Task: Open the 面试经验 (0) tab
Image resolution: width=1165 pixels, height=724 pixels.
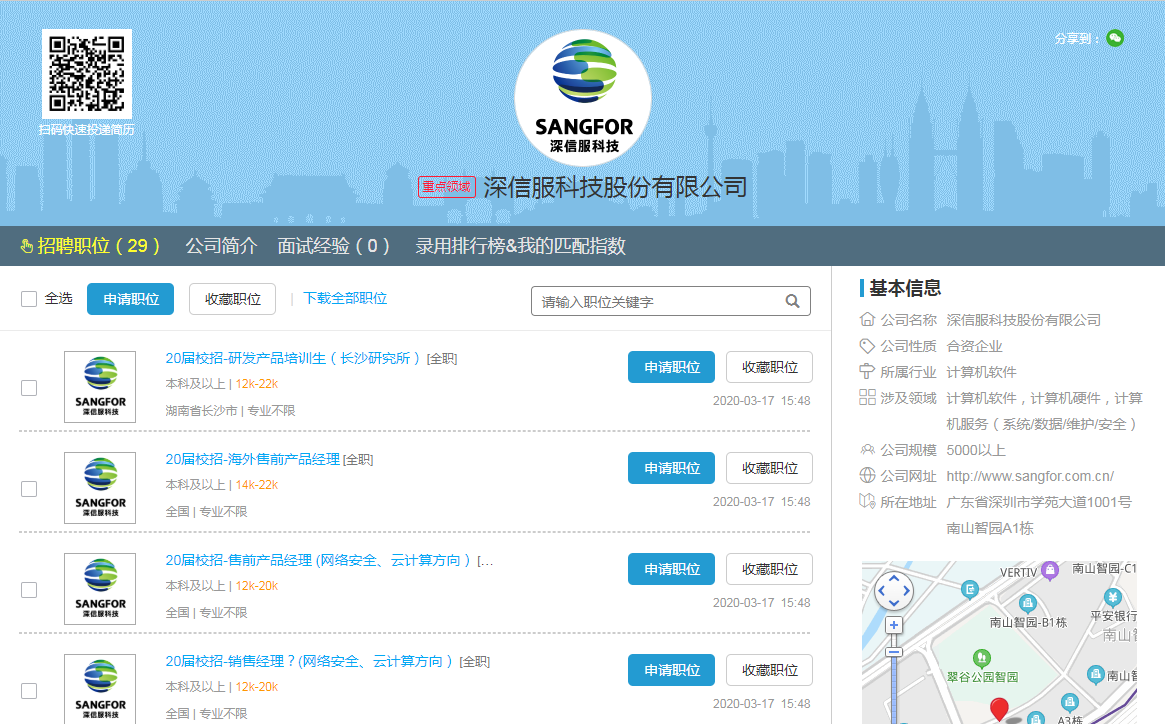Action: tap(333, 246)
